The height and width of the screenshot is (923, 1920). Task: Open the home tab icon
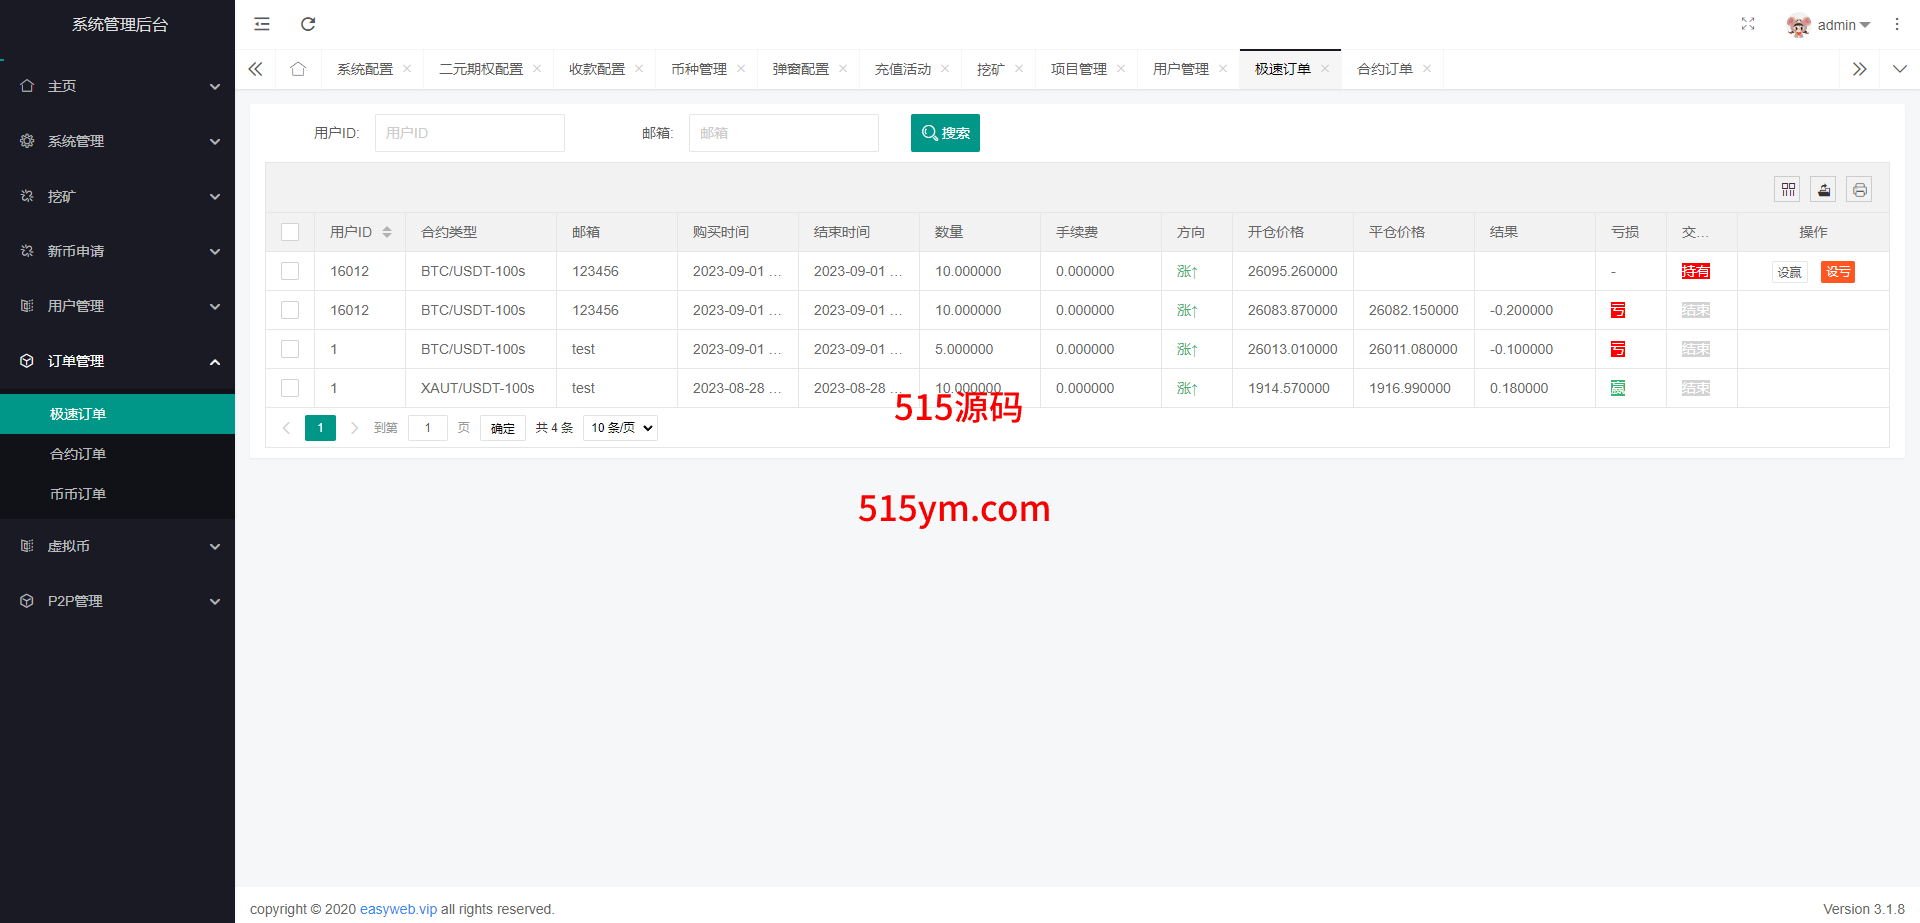[x=298, y=69]
